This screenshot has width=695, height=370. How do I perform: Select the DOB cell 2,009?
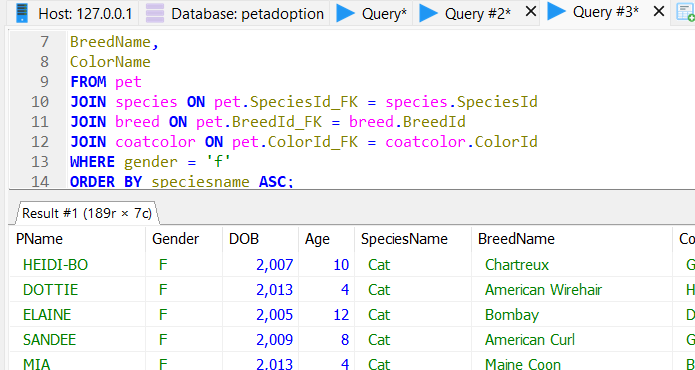tap(260, 340)
